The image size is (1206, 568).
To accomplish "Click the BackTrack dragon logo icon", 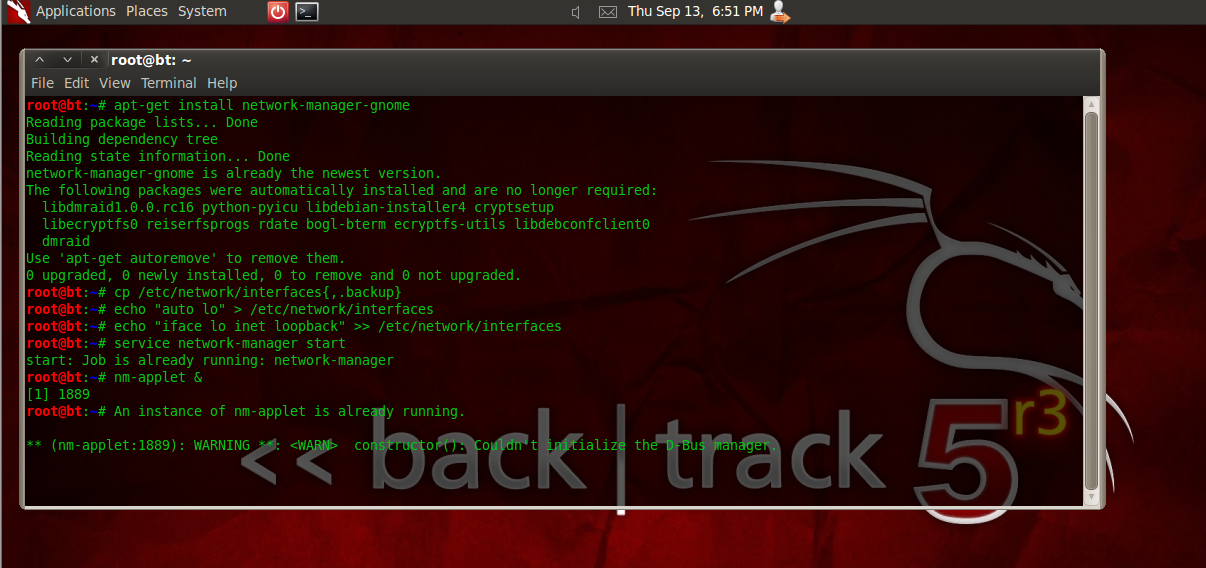I will [15, 12].
